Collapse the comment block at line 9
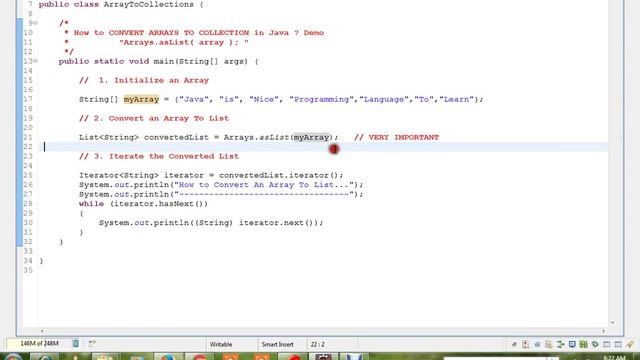Viewport: 640px width, 360px height. pyautogui.click(x=36, y=23)
